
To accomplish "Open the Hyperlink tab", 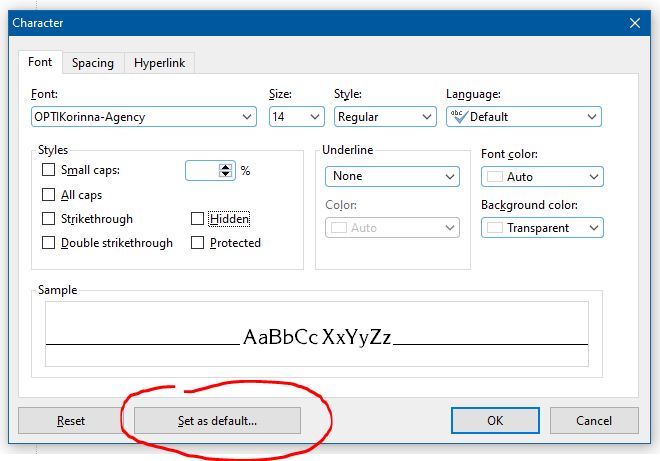I will tap(160, 63).
